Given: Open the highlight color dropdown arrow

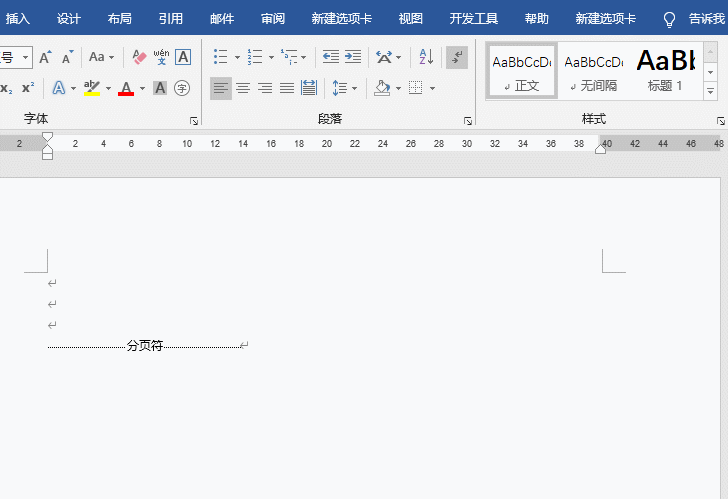Looking at the screenshot, I should [108, 88].
